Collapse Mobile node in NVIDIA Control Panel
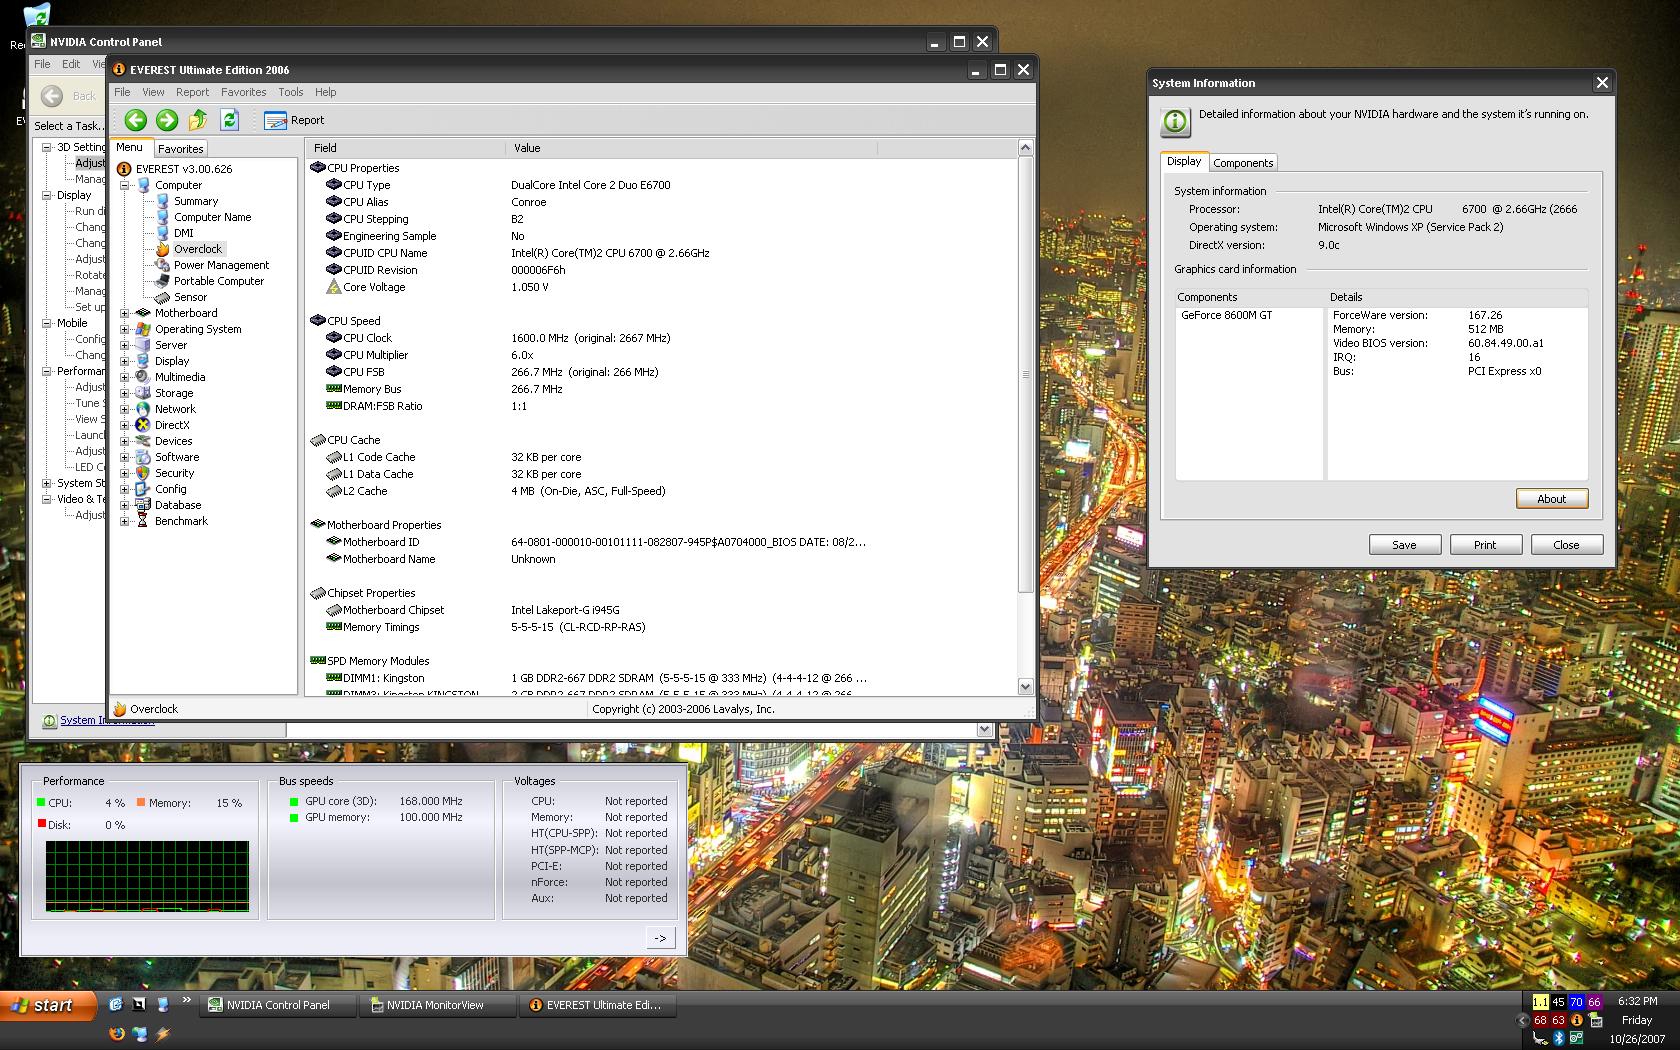 46,323
